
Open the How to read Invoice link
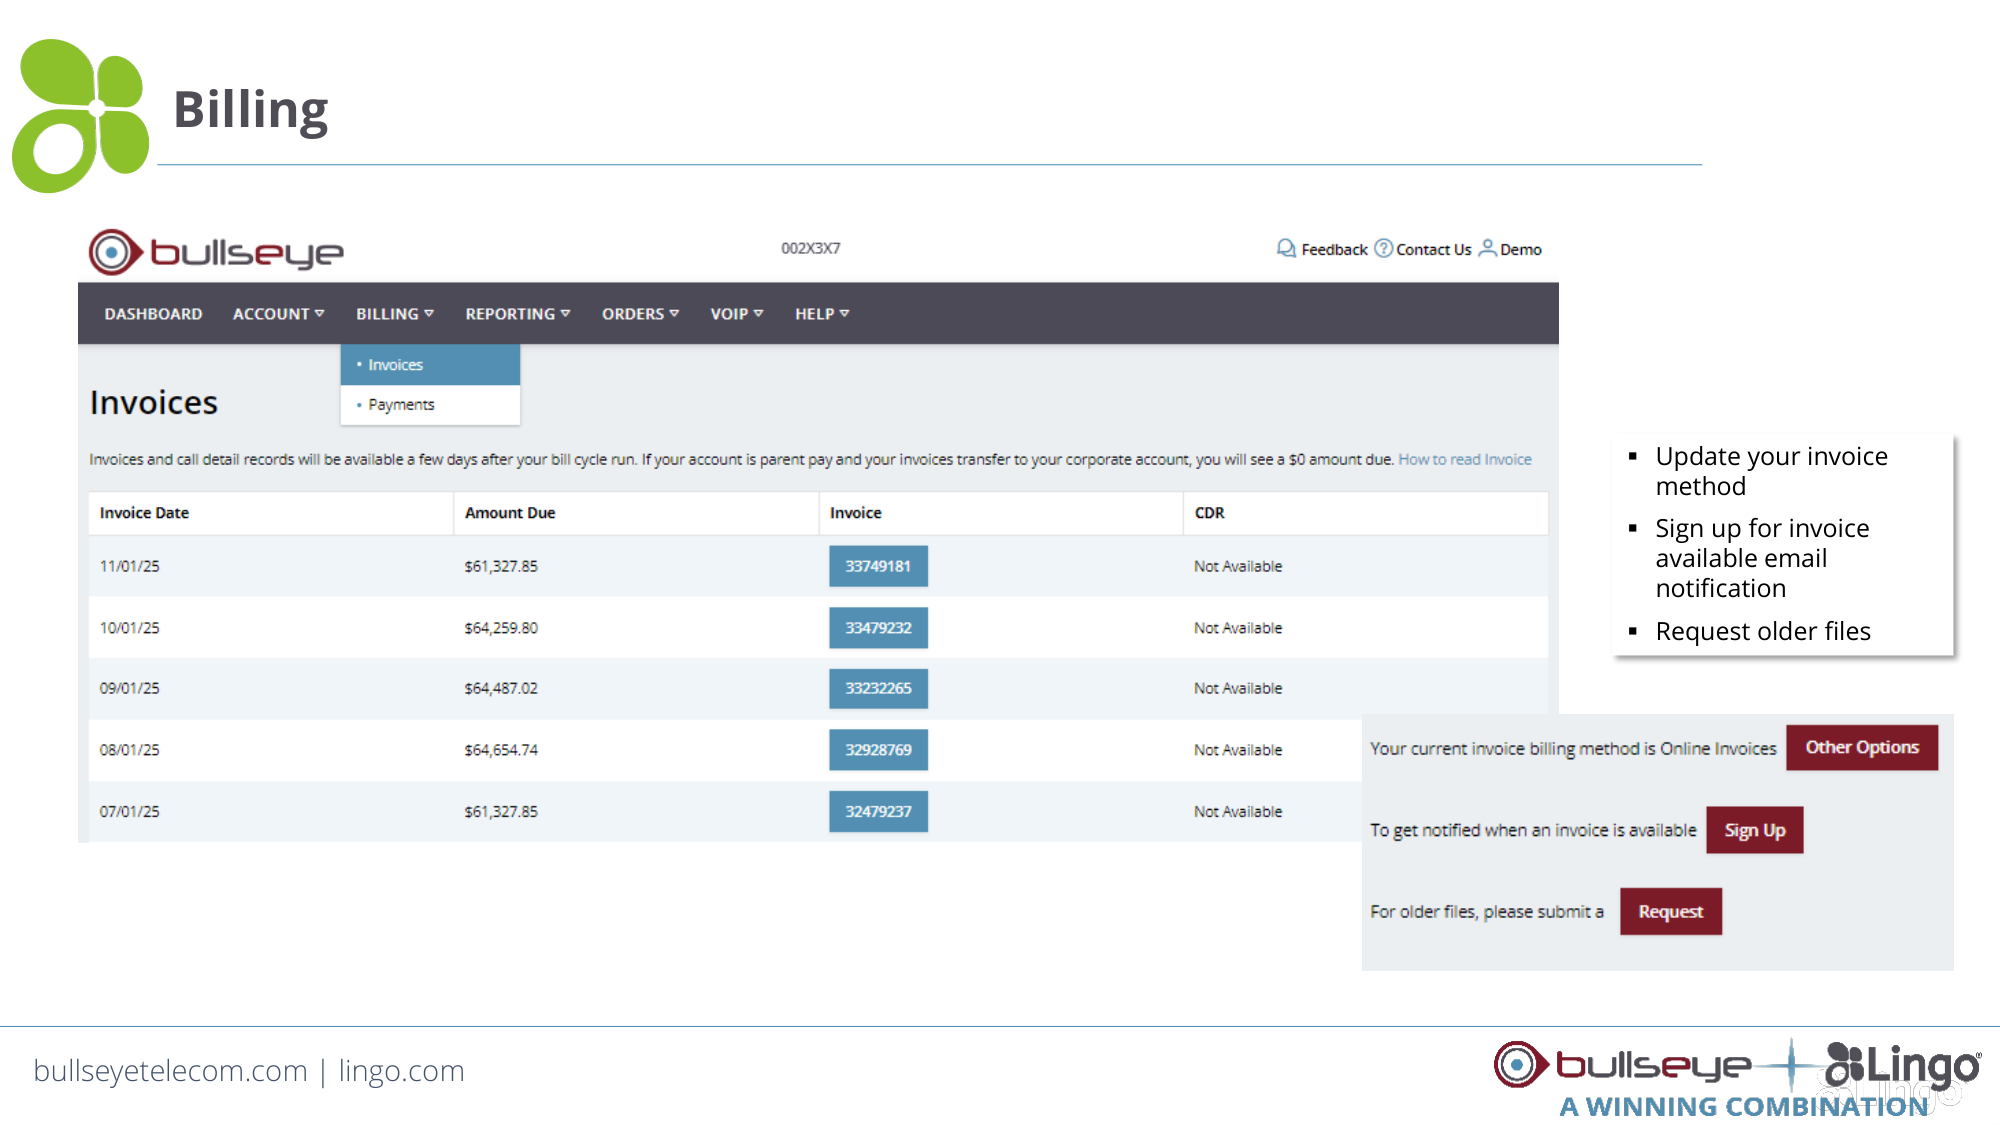[x=1464, y=460]
